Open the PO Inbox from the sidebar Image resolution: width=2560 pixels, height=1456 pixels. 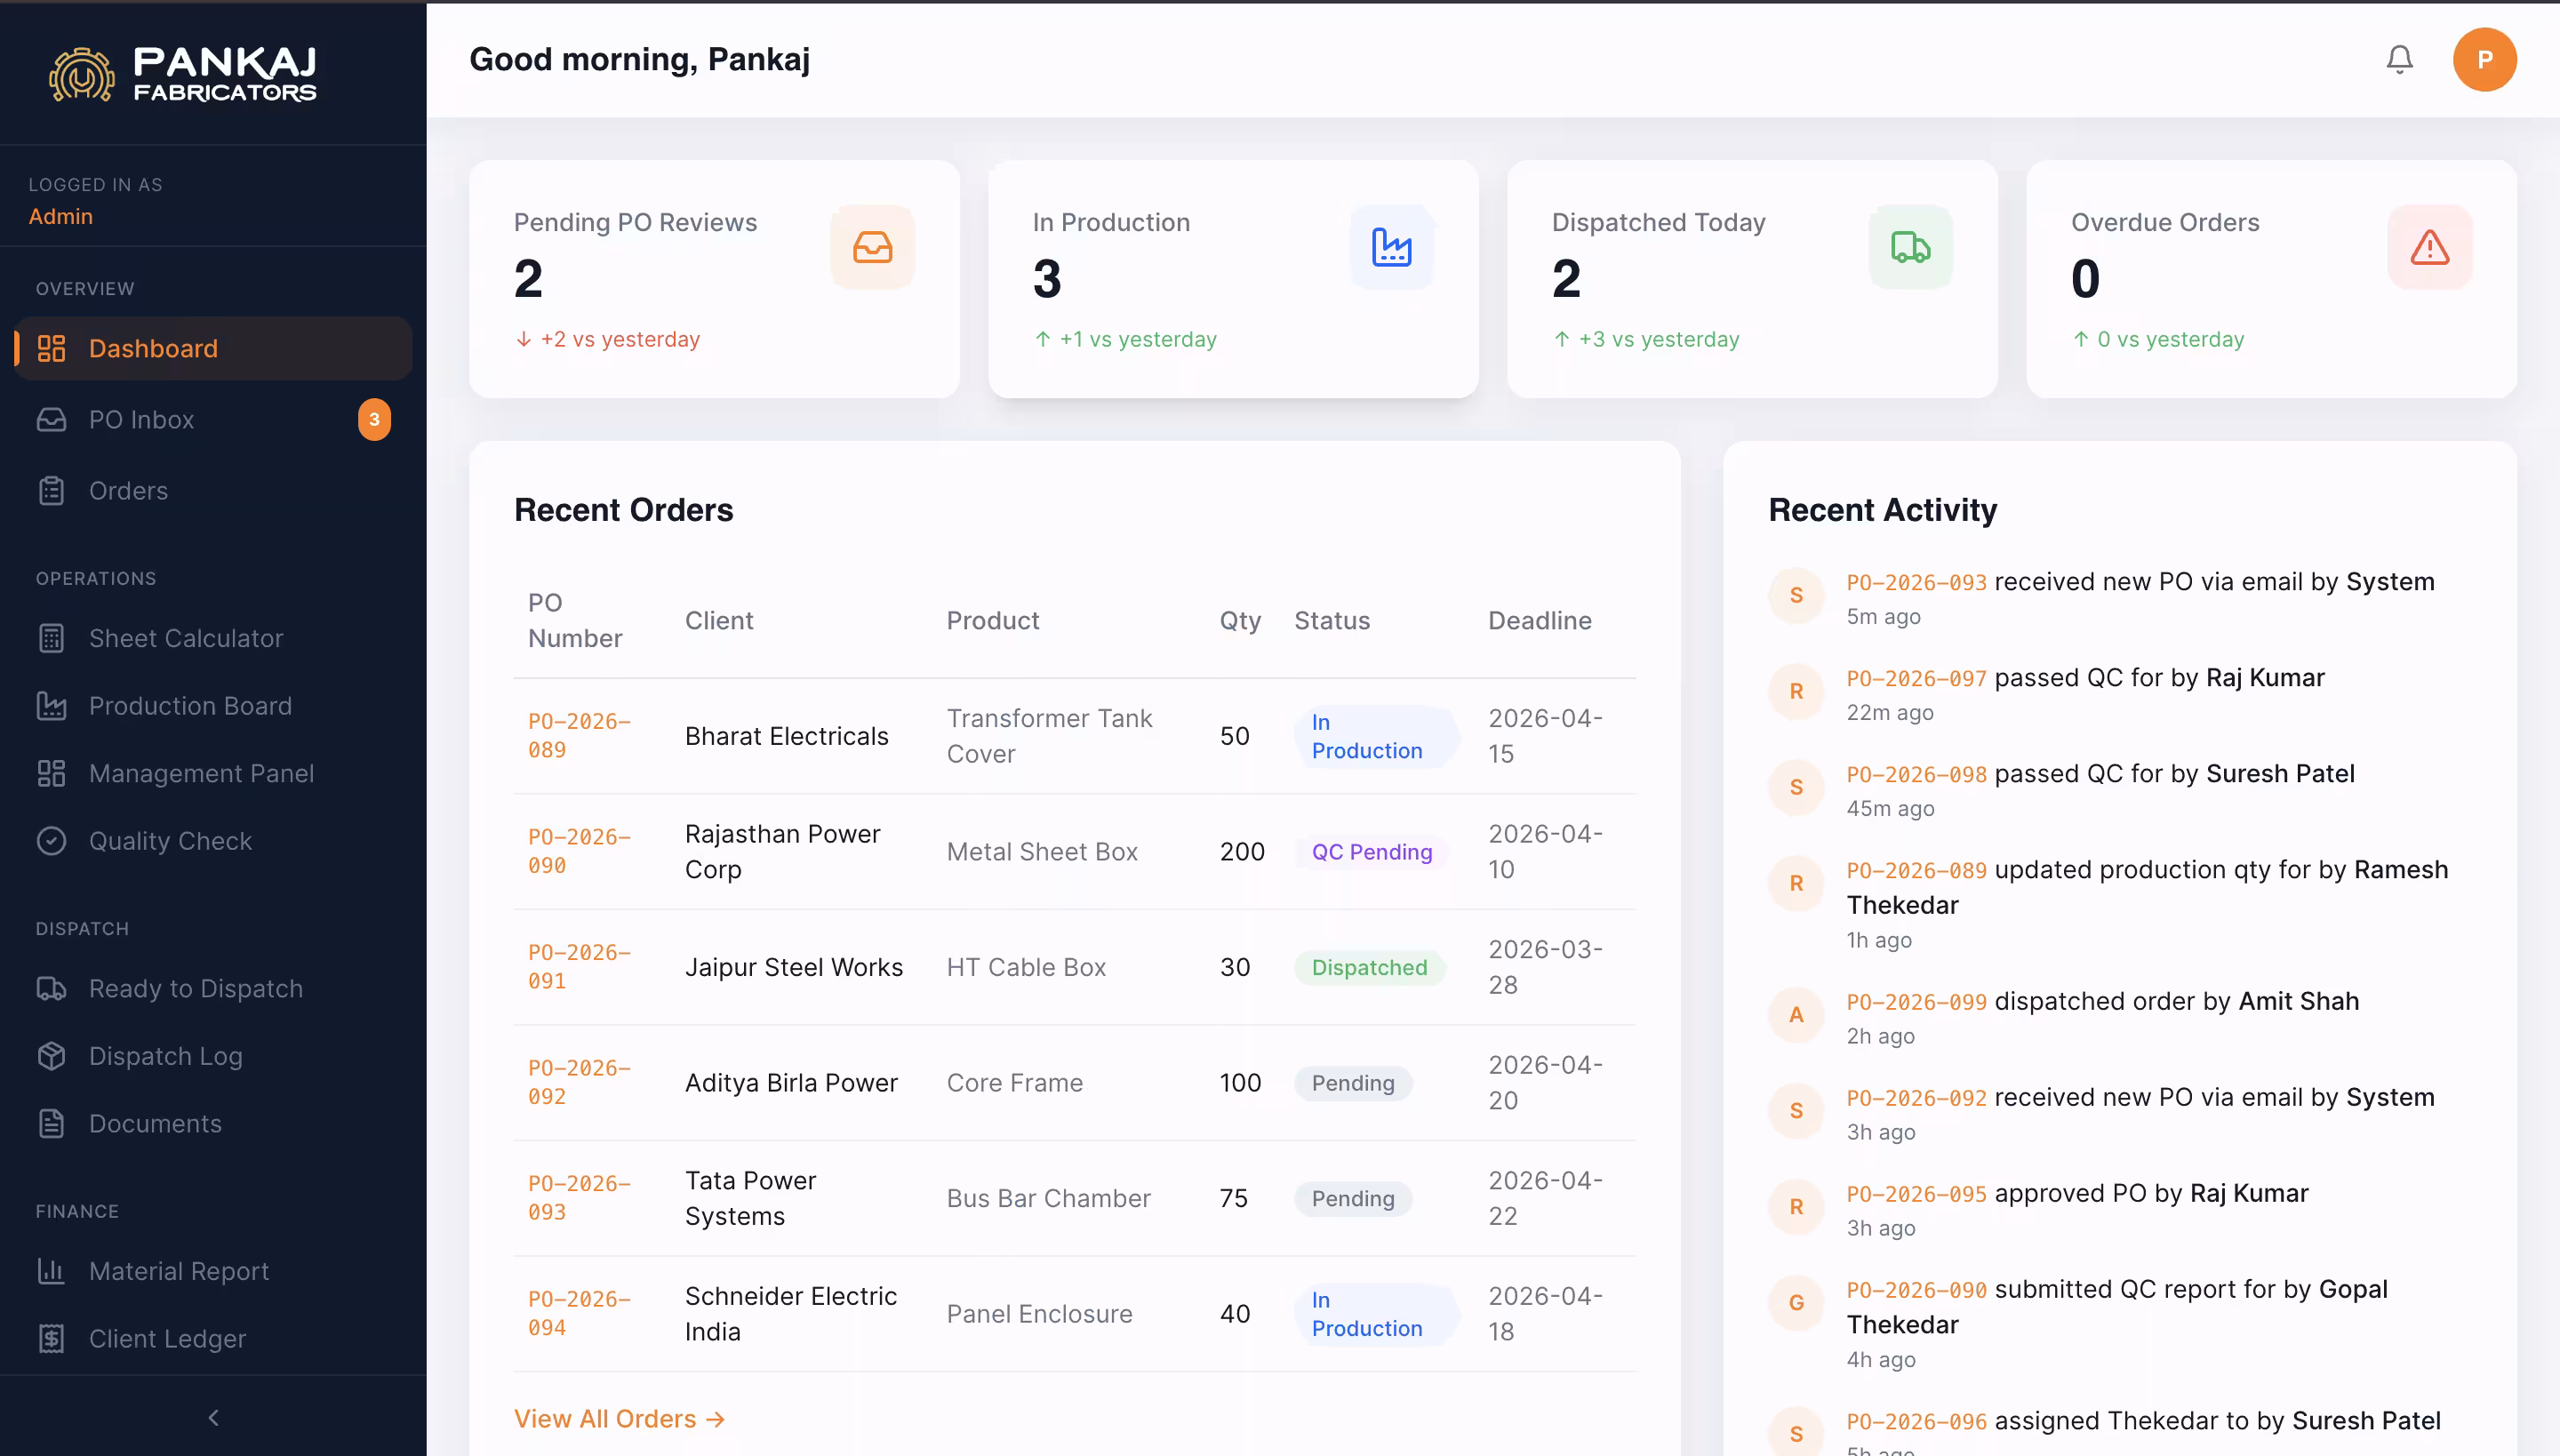141,419
